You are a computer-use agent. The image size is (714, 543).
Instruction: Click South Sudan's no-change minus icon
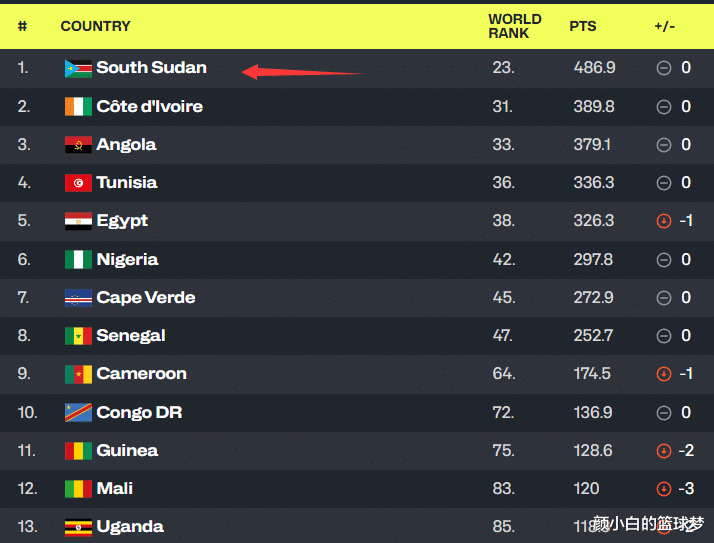663,68
